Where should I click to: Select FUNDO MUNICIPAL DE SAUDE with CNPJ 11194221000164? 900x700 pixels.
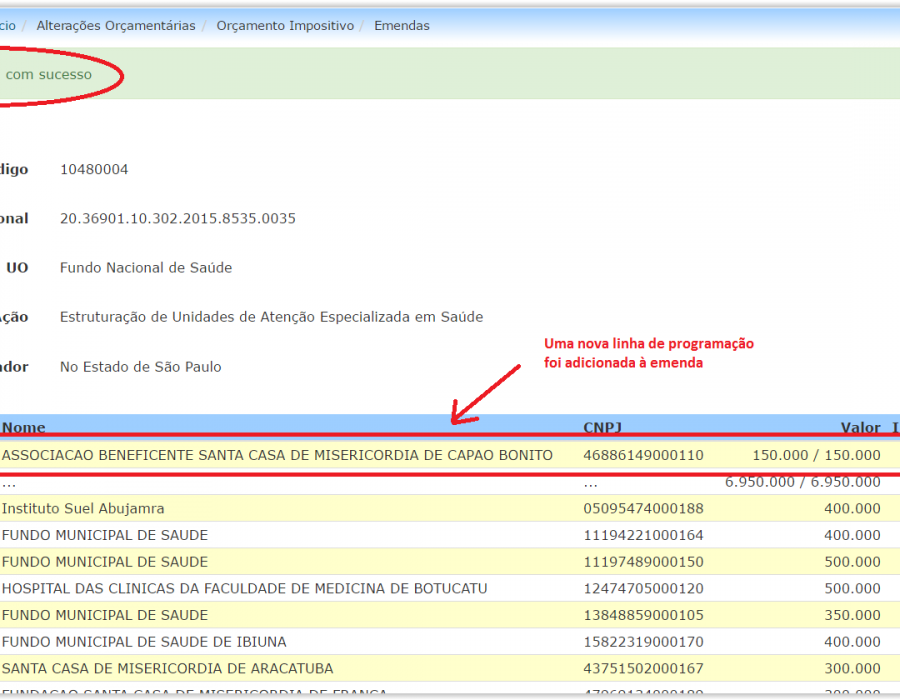coord(105,535)
